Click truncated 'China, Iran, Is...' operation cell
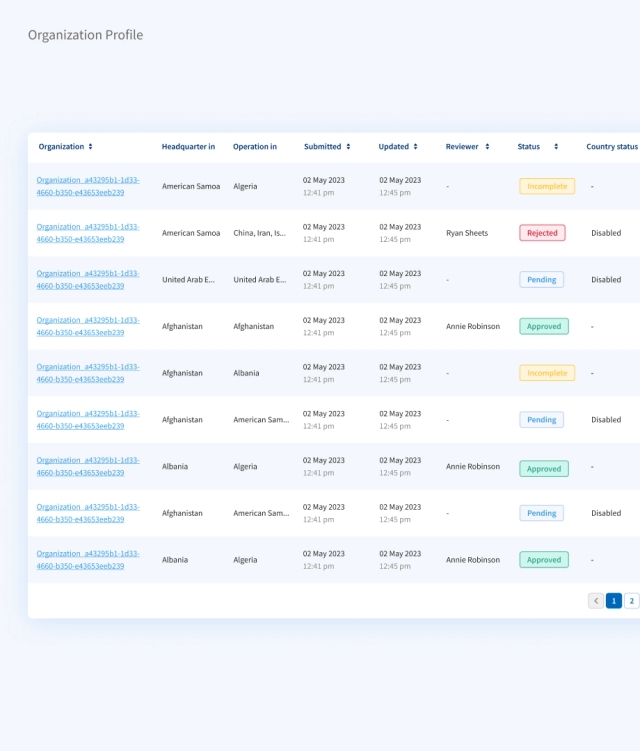640x751 pixels. [x=260, y=233]
